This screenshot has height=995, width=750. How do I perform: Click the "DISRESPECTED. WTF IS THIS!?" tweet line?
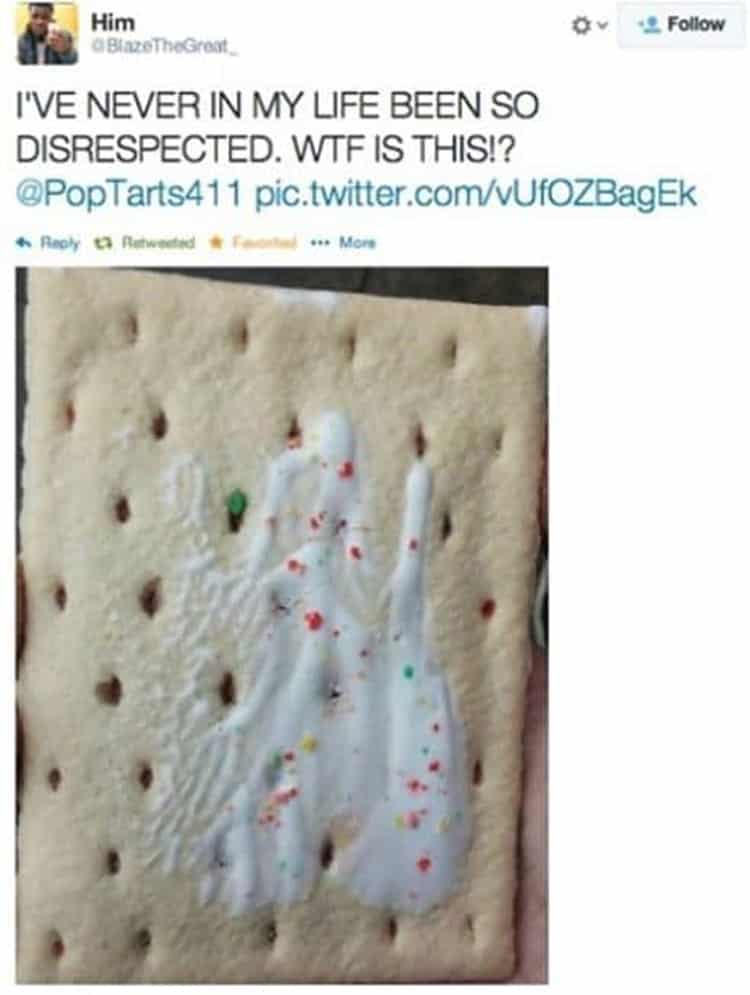265,150
